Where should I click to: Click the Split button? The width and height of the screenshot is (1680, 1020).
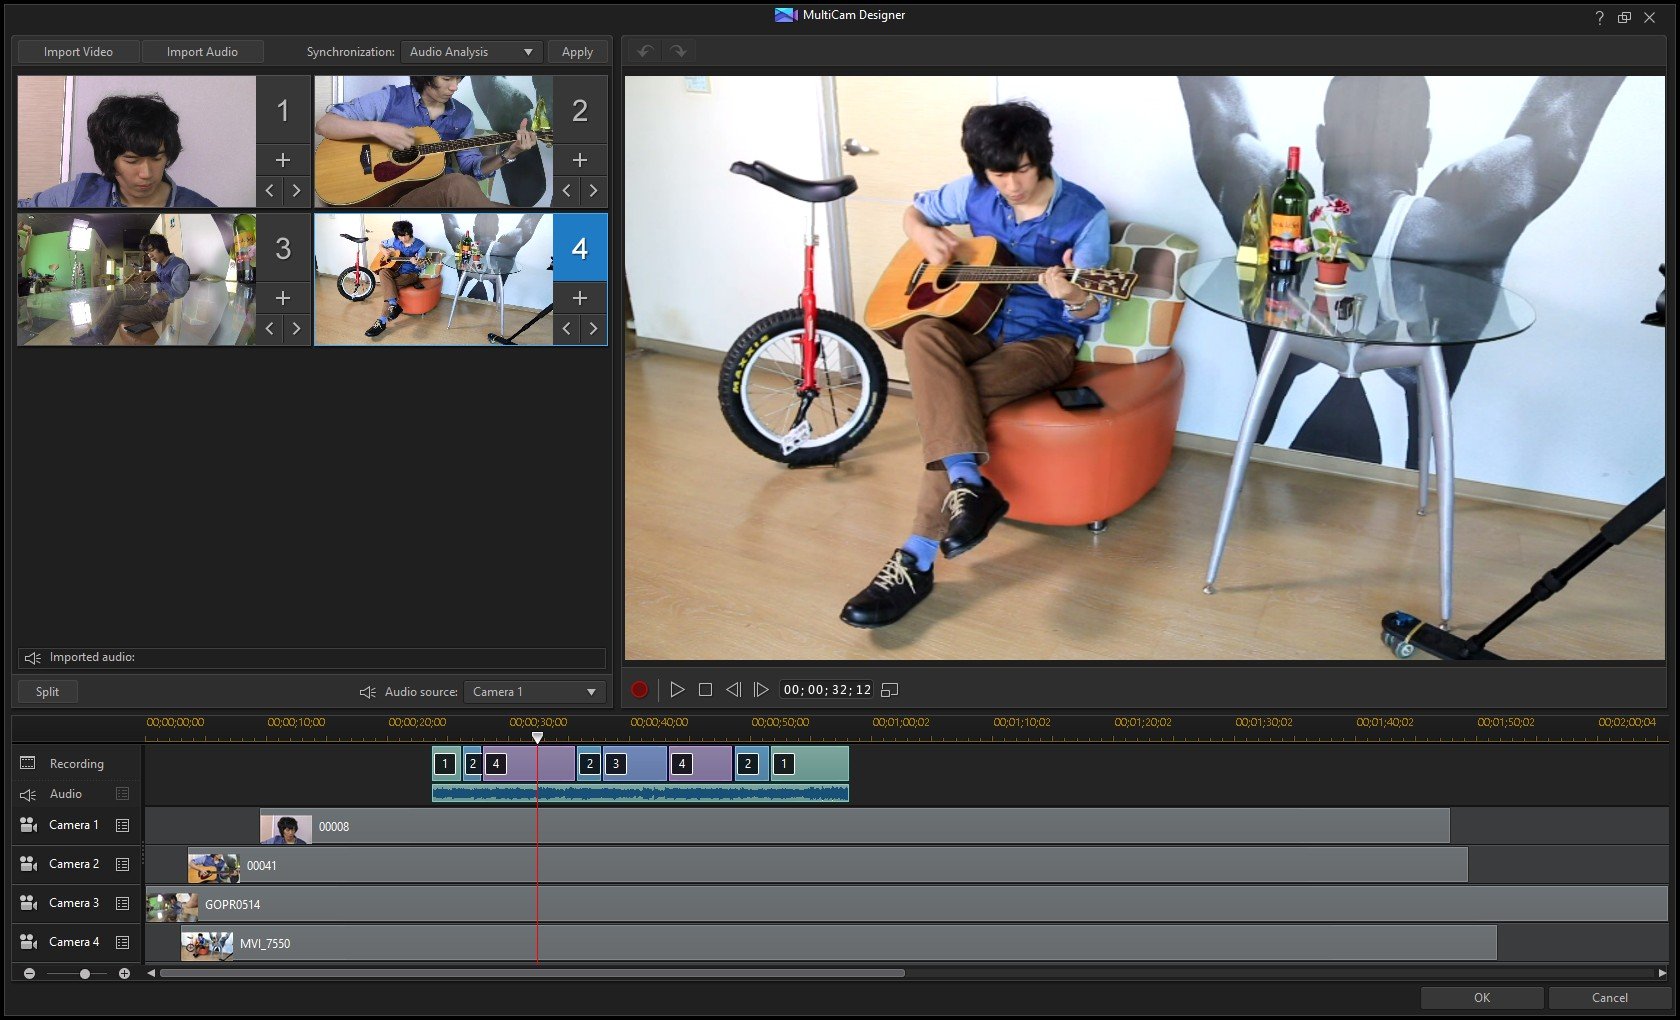pos(46,691)
